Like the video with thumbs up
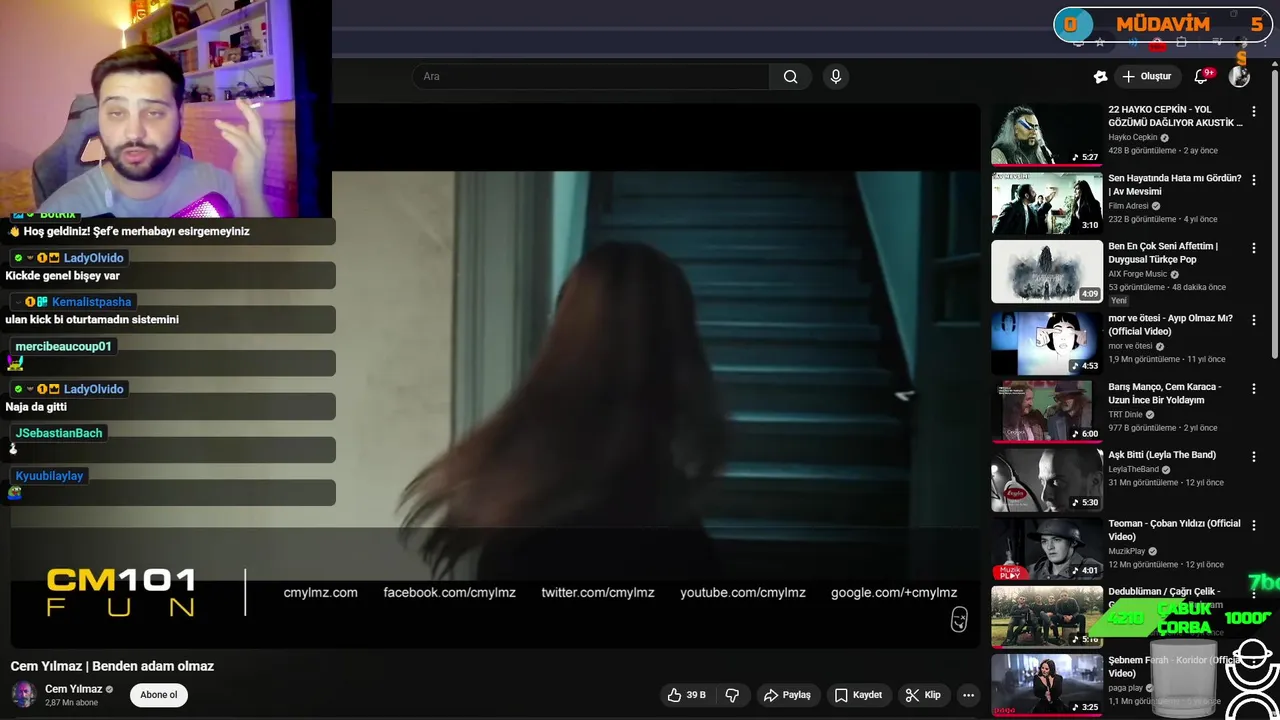The image size is (1280, 720). pos(688,695)
